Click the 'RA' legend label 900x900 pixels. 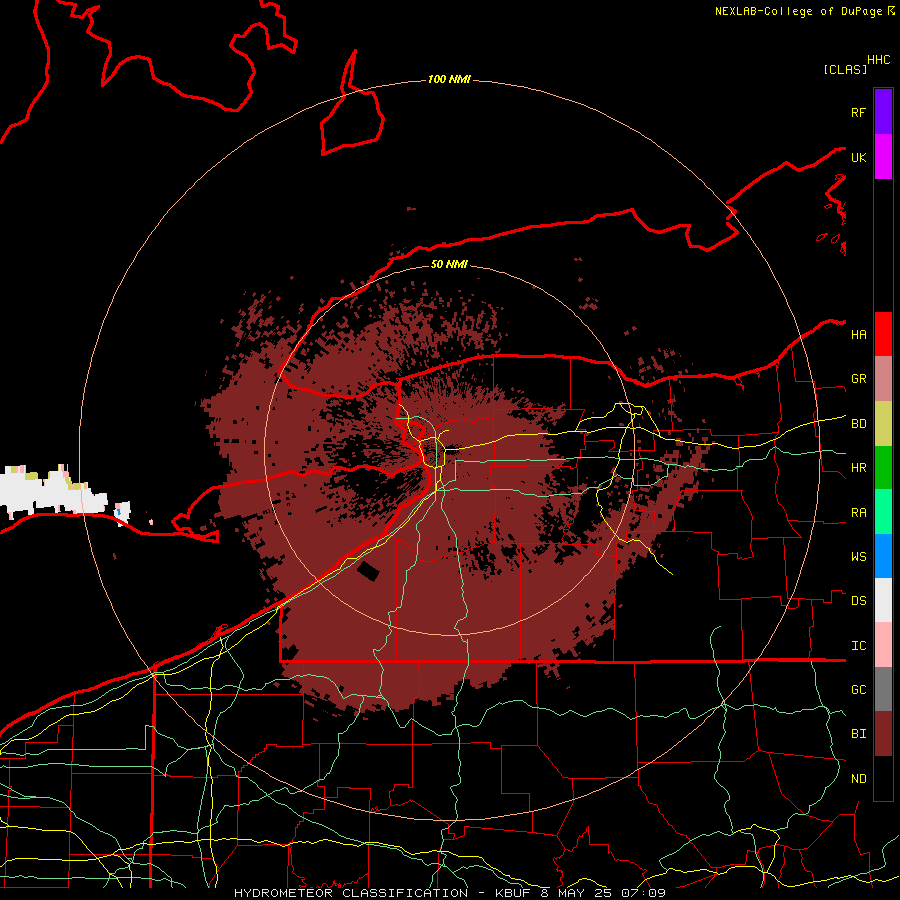[859, 513]
